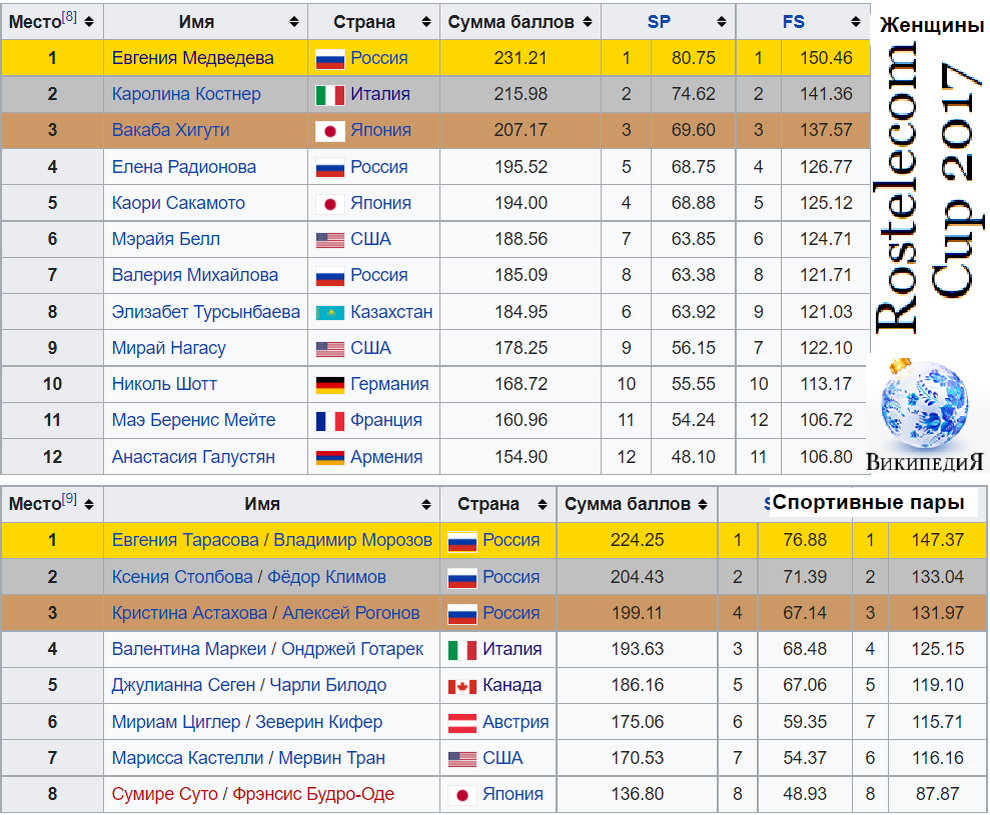This screenshot has width=990, height=815.
Task: Sort women's table by Имя arrows
Action: click(x=294, y=22)
